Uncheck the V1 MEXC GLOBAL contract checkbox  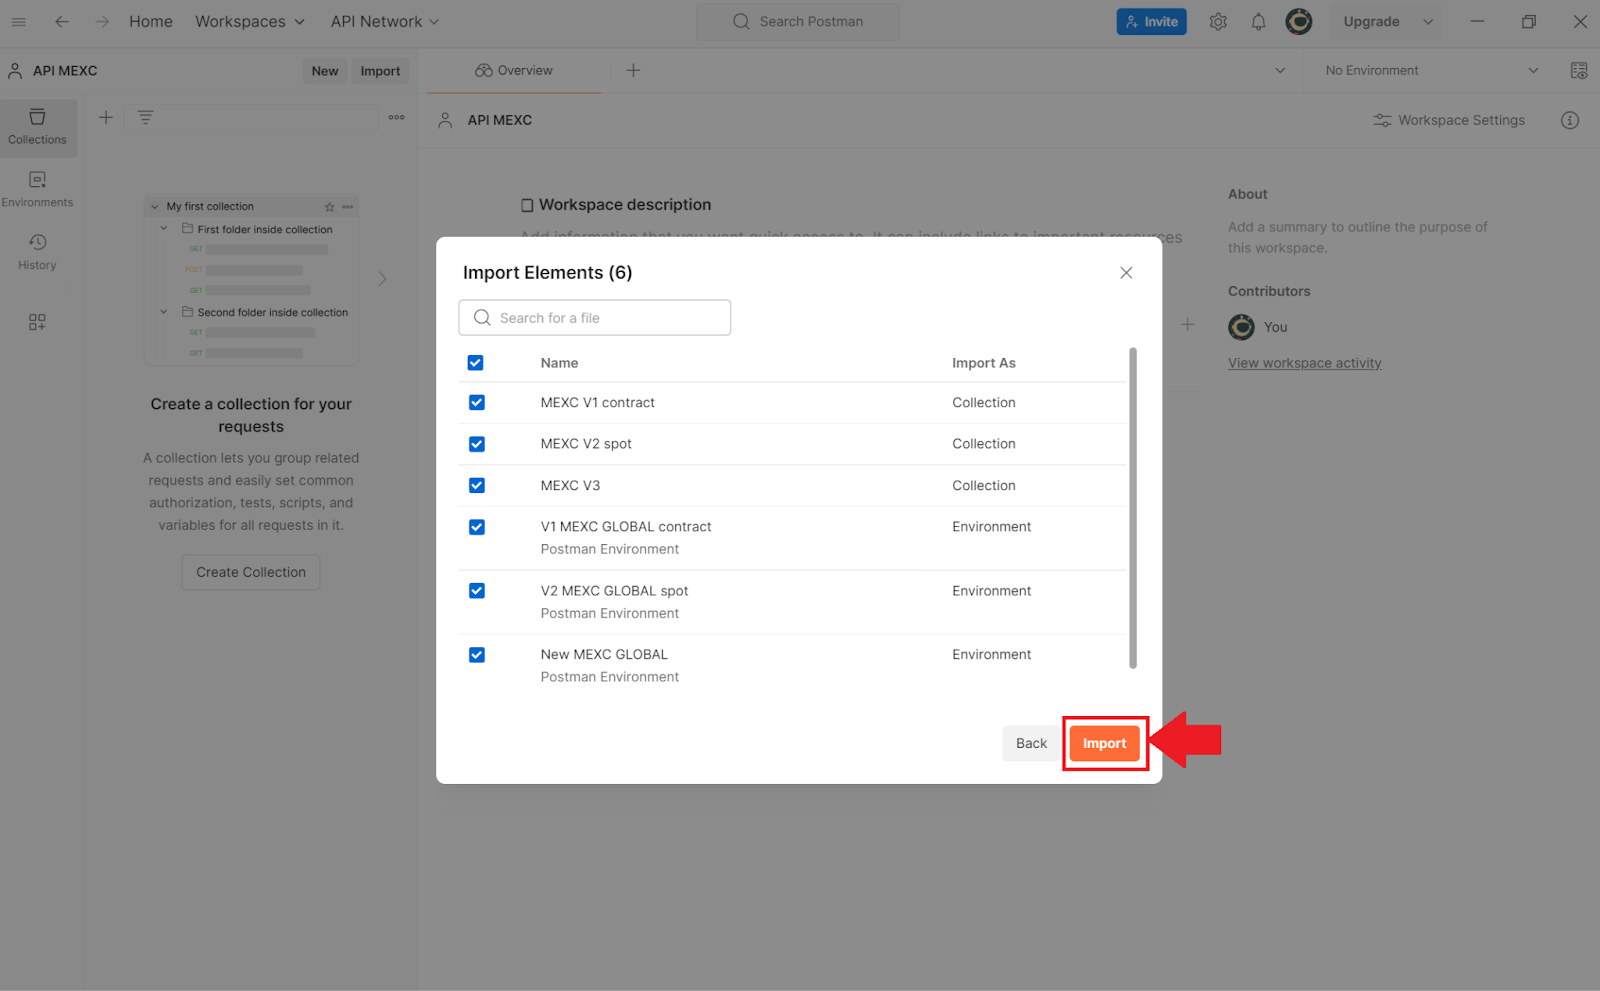(x=477, y=527)
